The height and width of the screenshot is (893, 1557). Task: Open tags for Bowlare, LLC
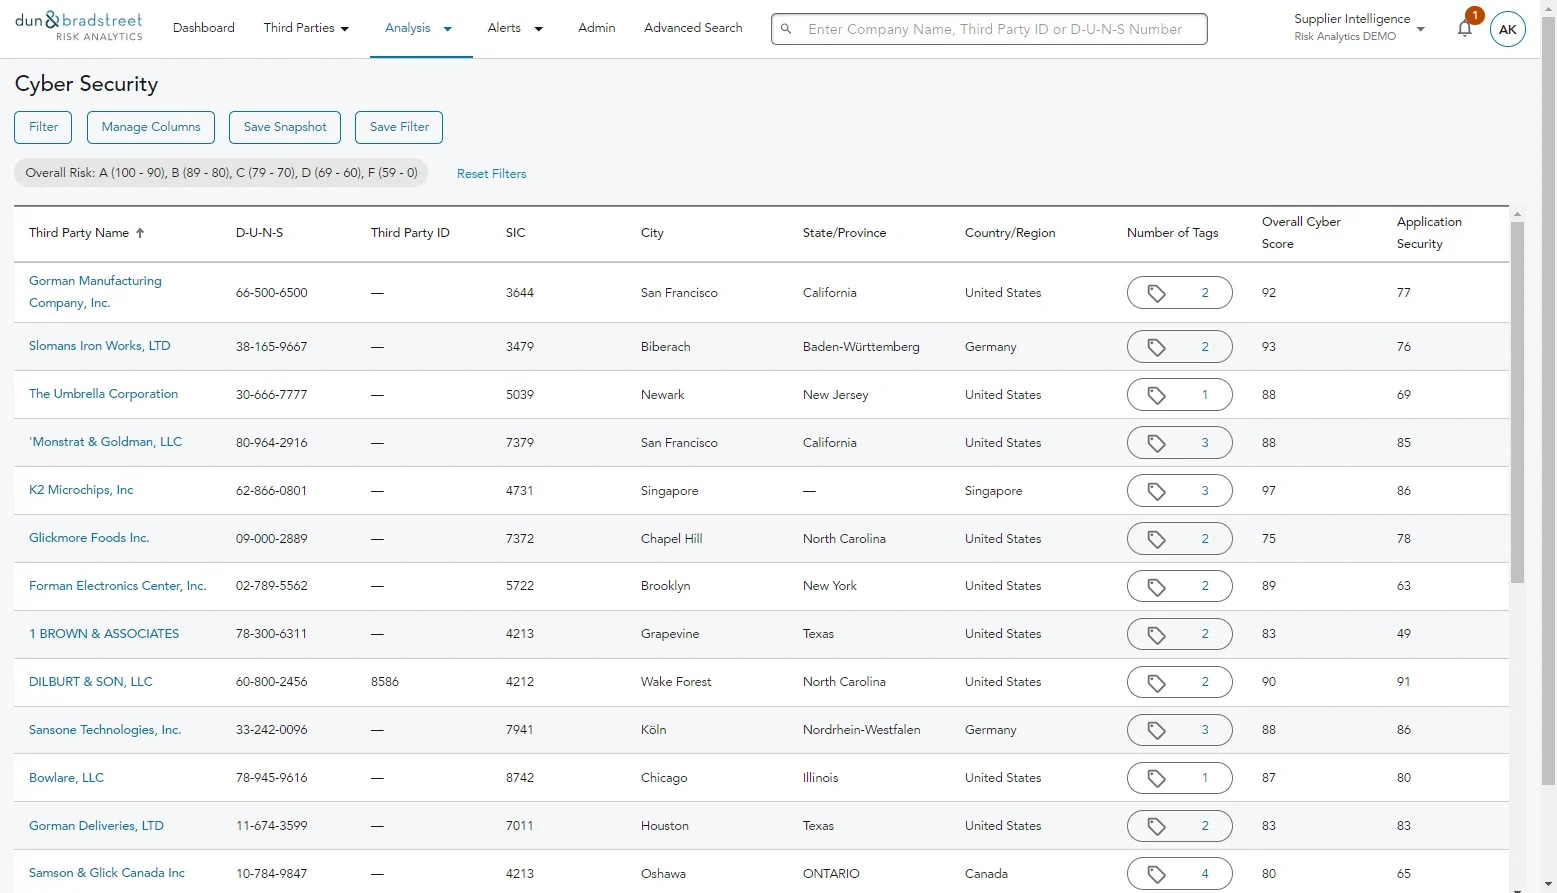click(x=1179, y=778)
